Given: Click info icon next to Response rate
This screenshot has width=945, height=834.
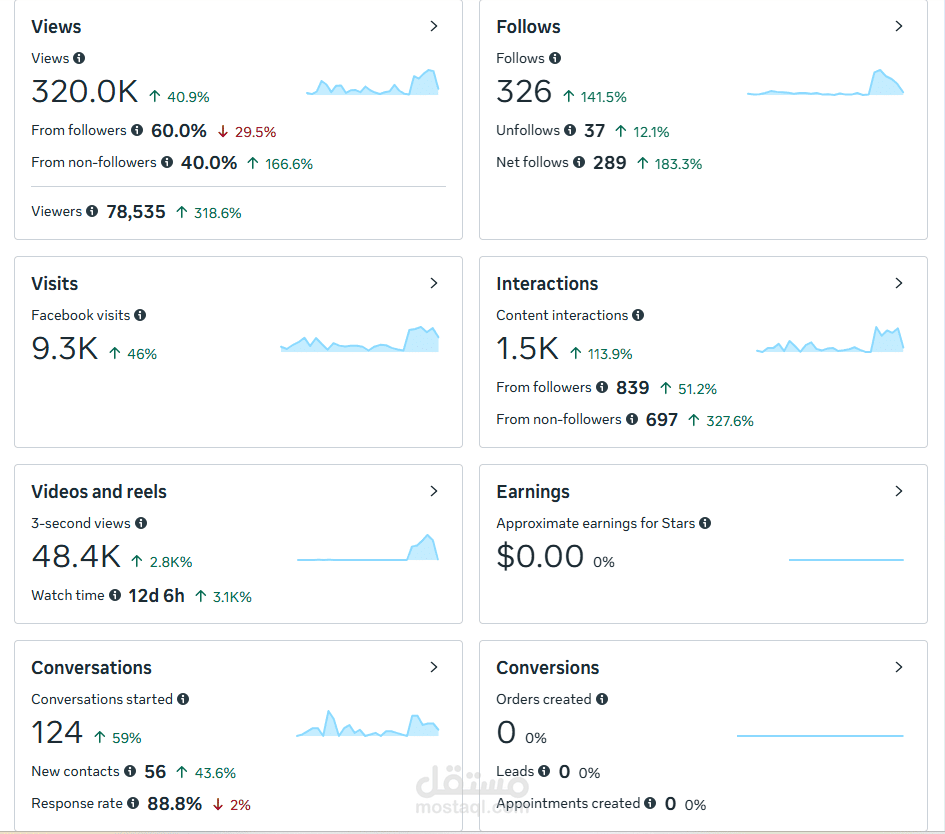Looking at the screenshot, I should pyautogui.click(x=133, y=803).
